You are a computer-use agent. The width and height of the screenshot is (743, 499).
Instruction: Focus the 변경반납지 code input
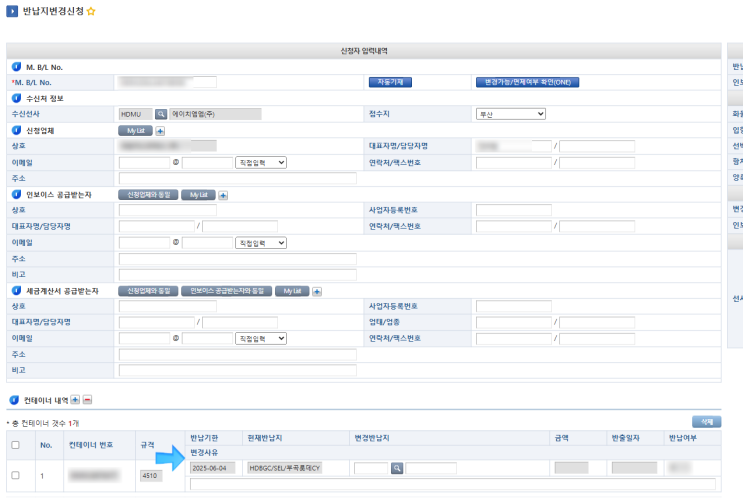[x=371, y=468]
